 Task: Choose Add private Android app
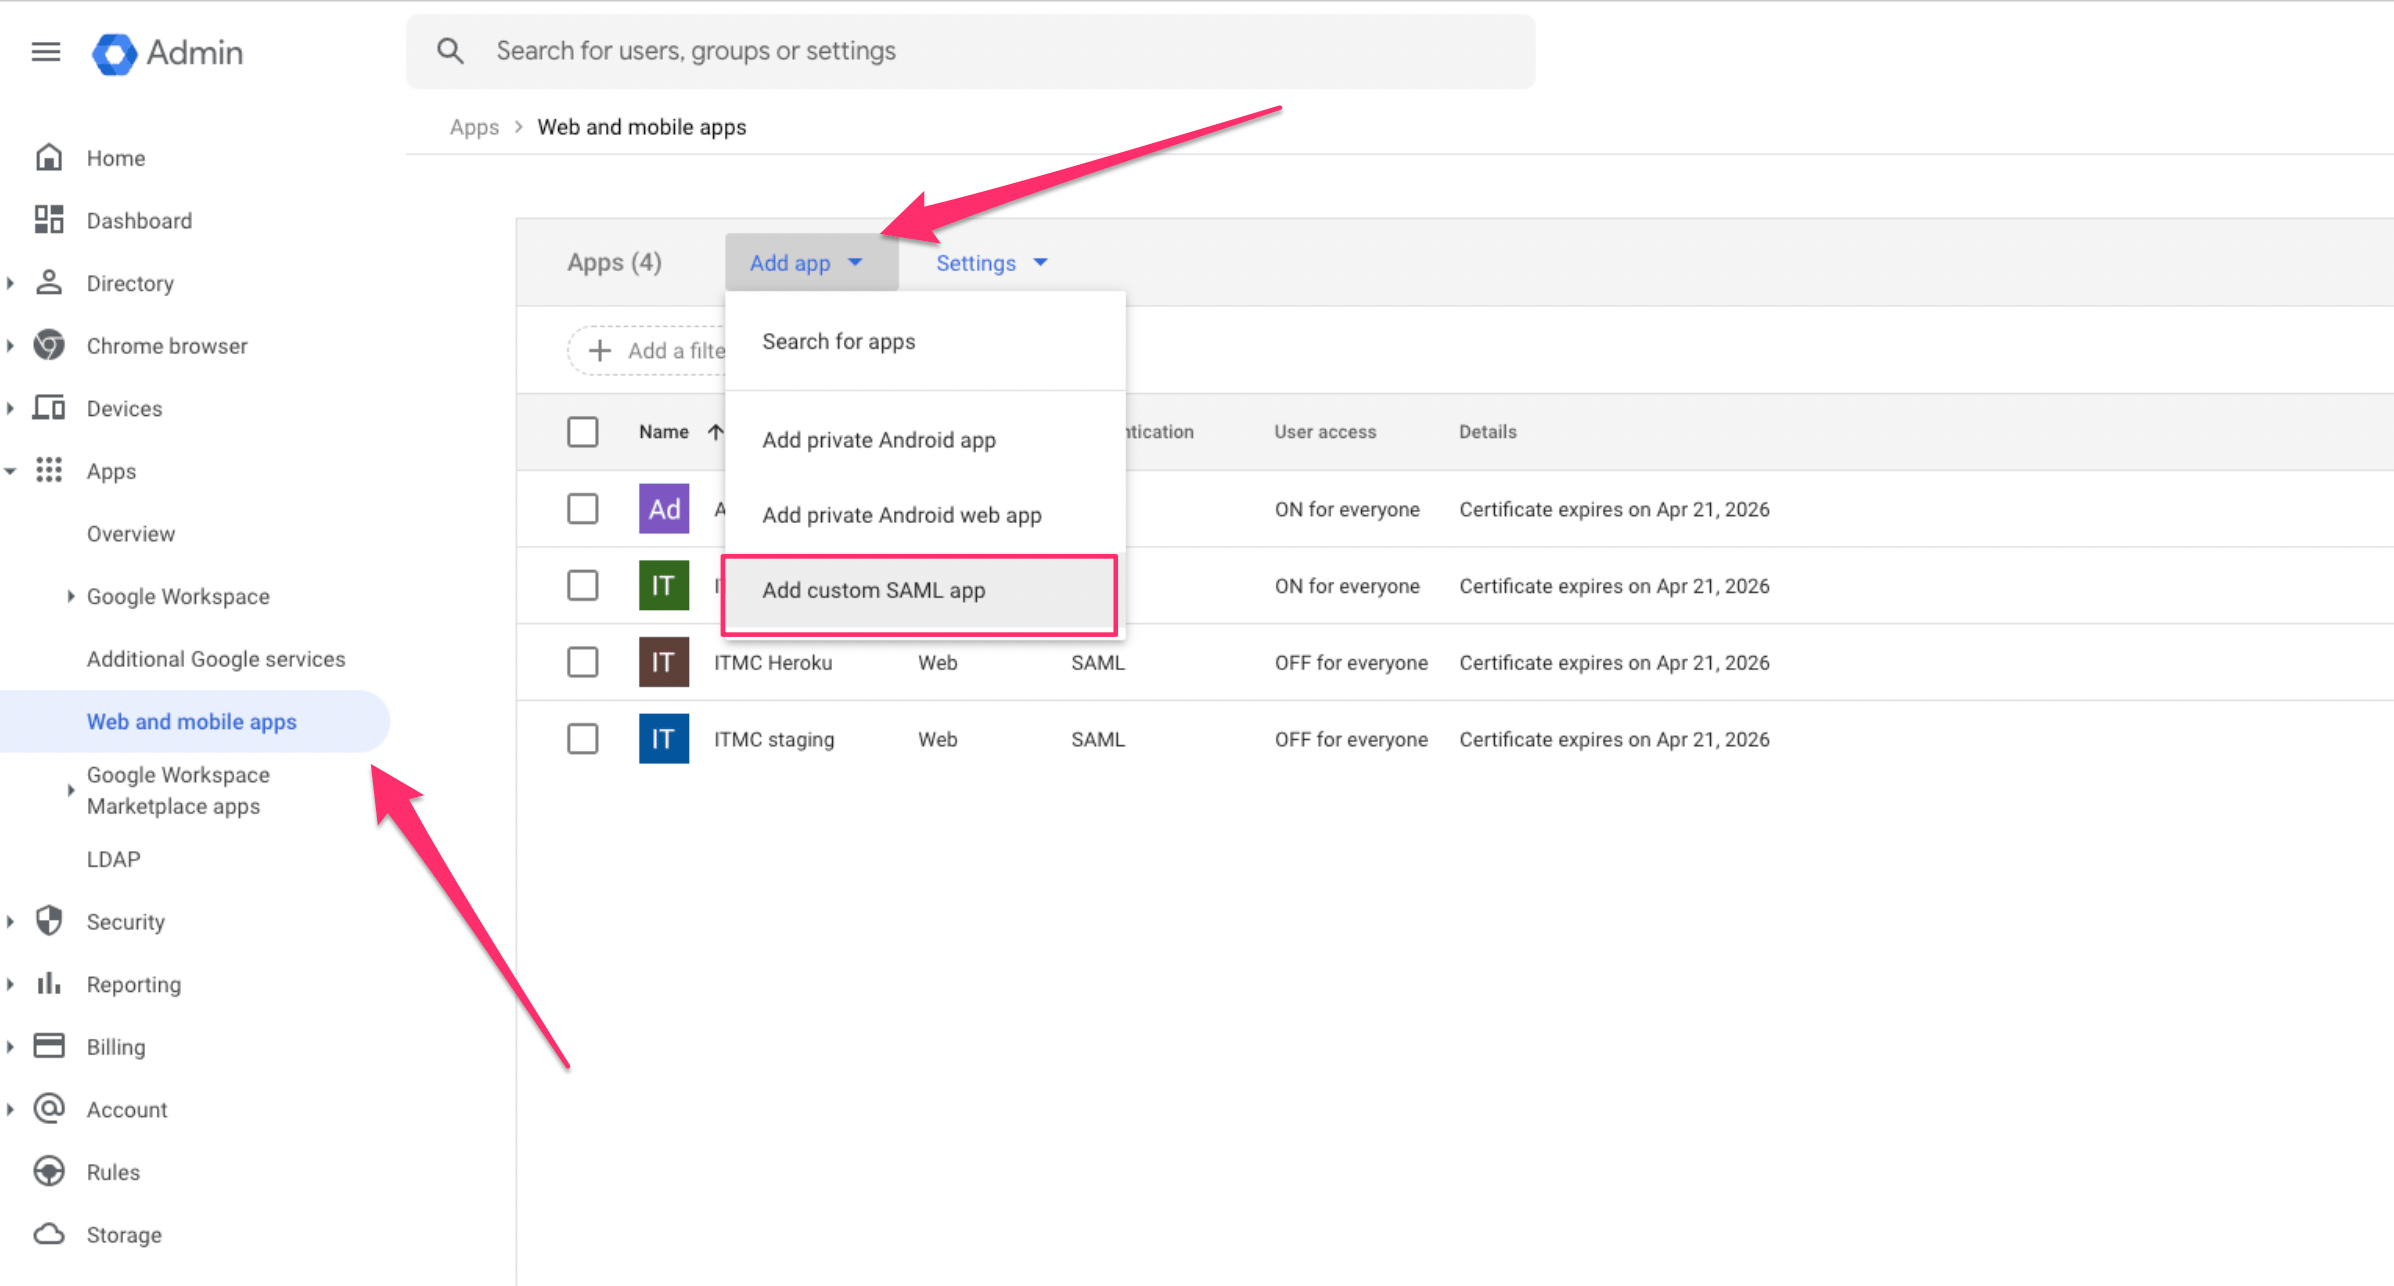(925, 440)
